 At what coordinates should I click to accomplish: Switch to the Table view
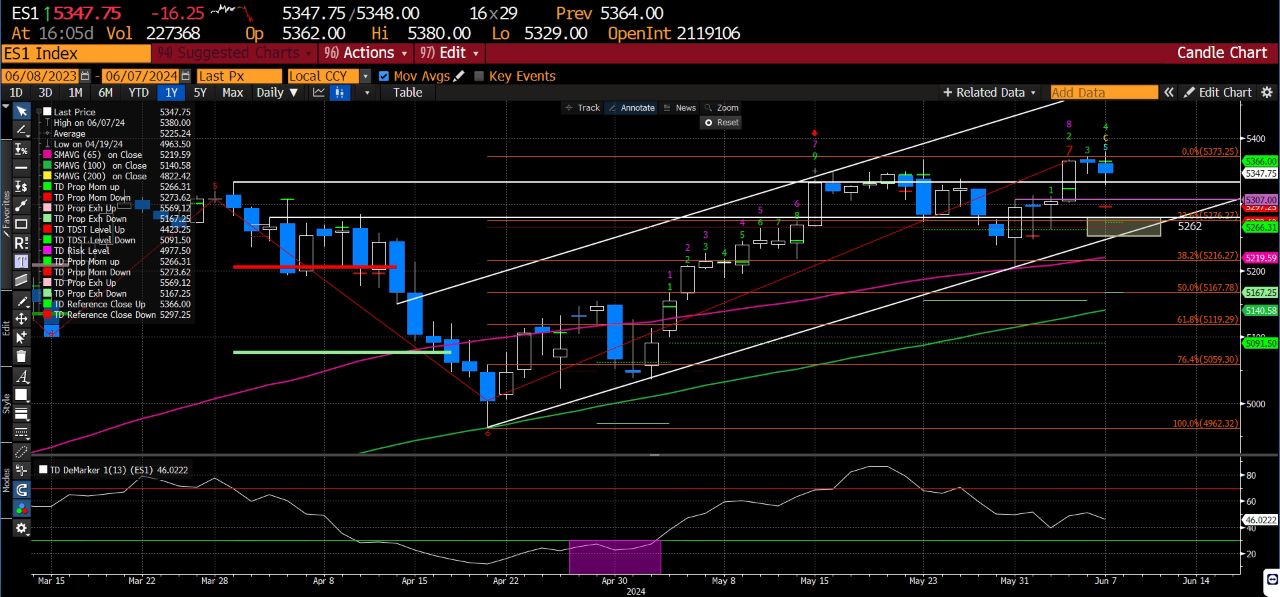[407, 92]
